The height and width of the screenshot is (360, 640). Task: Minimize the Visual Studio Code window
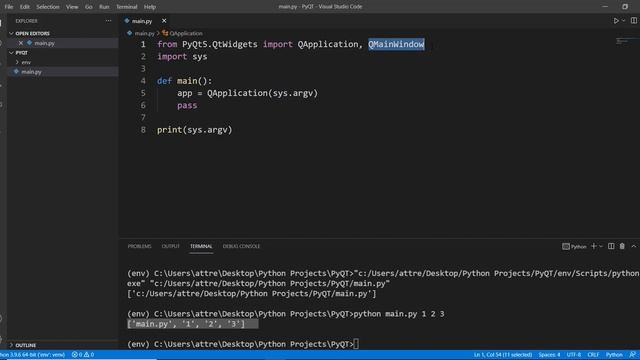(x=605, y=7)
